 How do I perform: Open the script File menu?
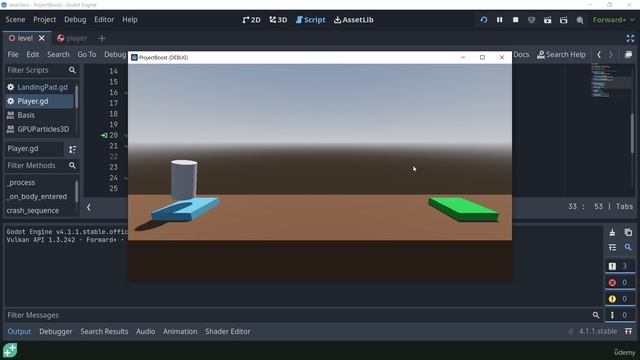click(x=13, y=54)
